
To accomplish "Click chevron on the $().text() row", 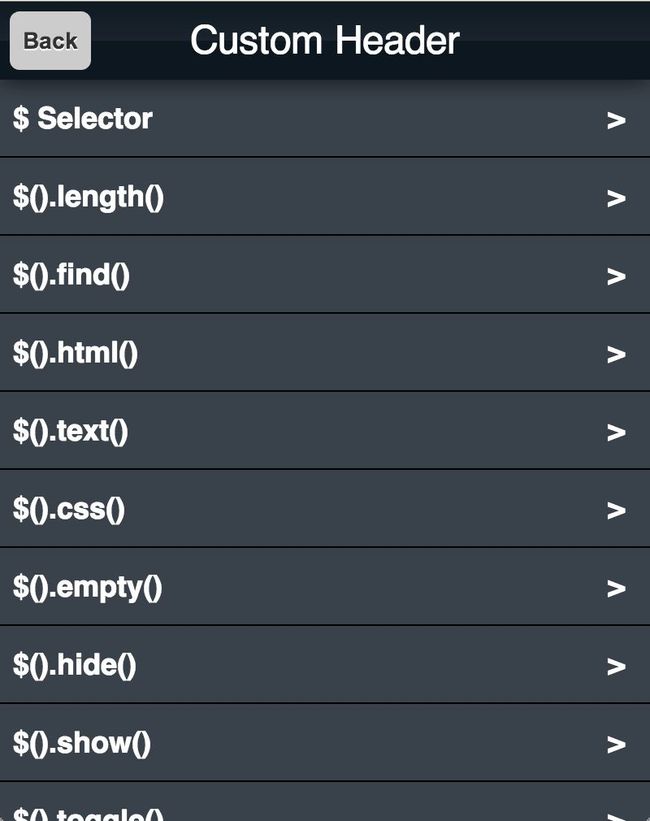I will 616,432.
